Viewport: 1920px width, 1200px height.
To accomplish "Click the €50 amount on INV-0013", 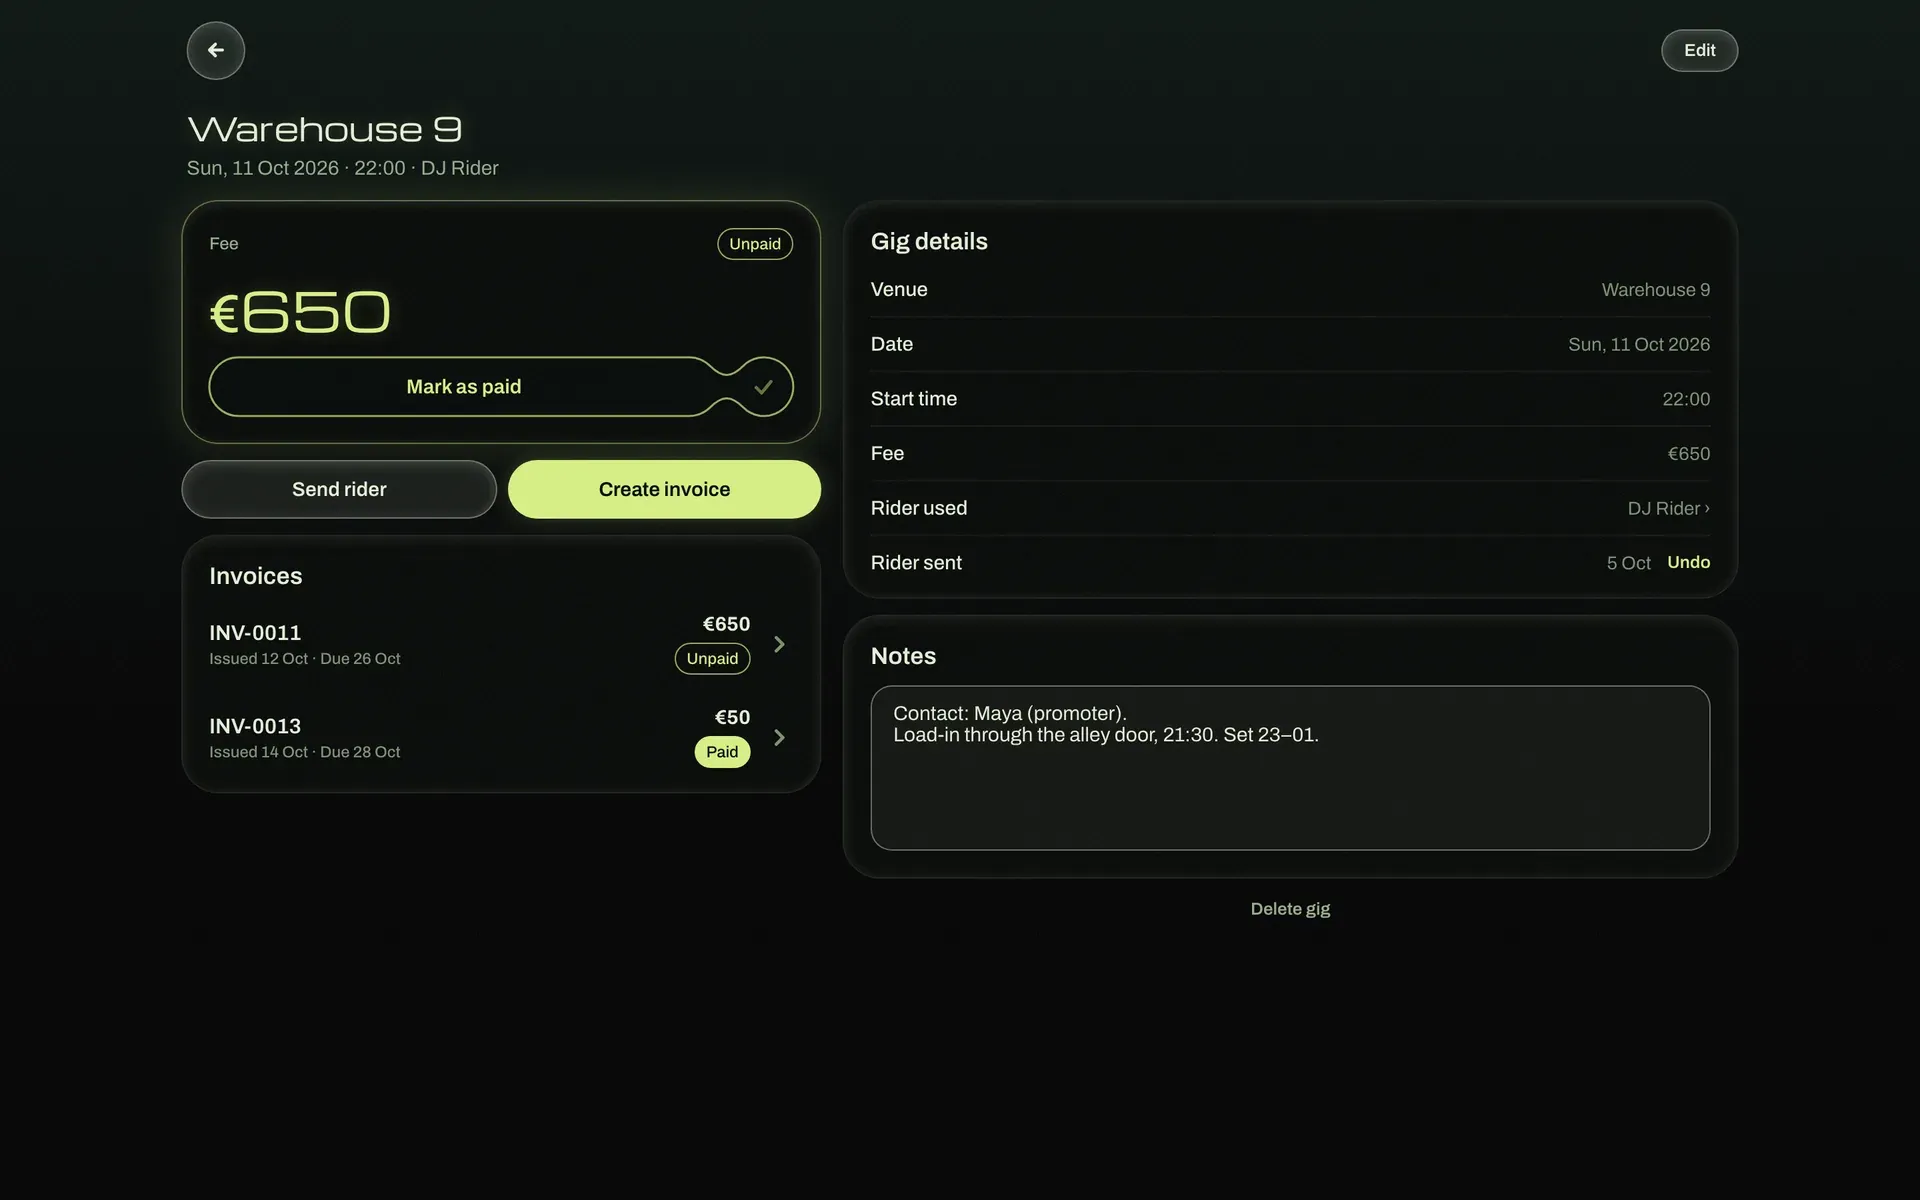I will point(732,717).
